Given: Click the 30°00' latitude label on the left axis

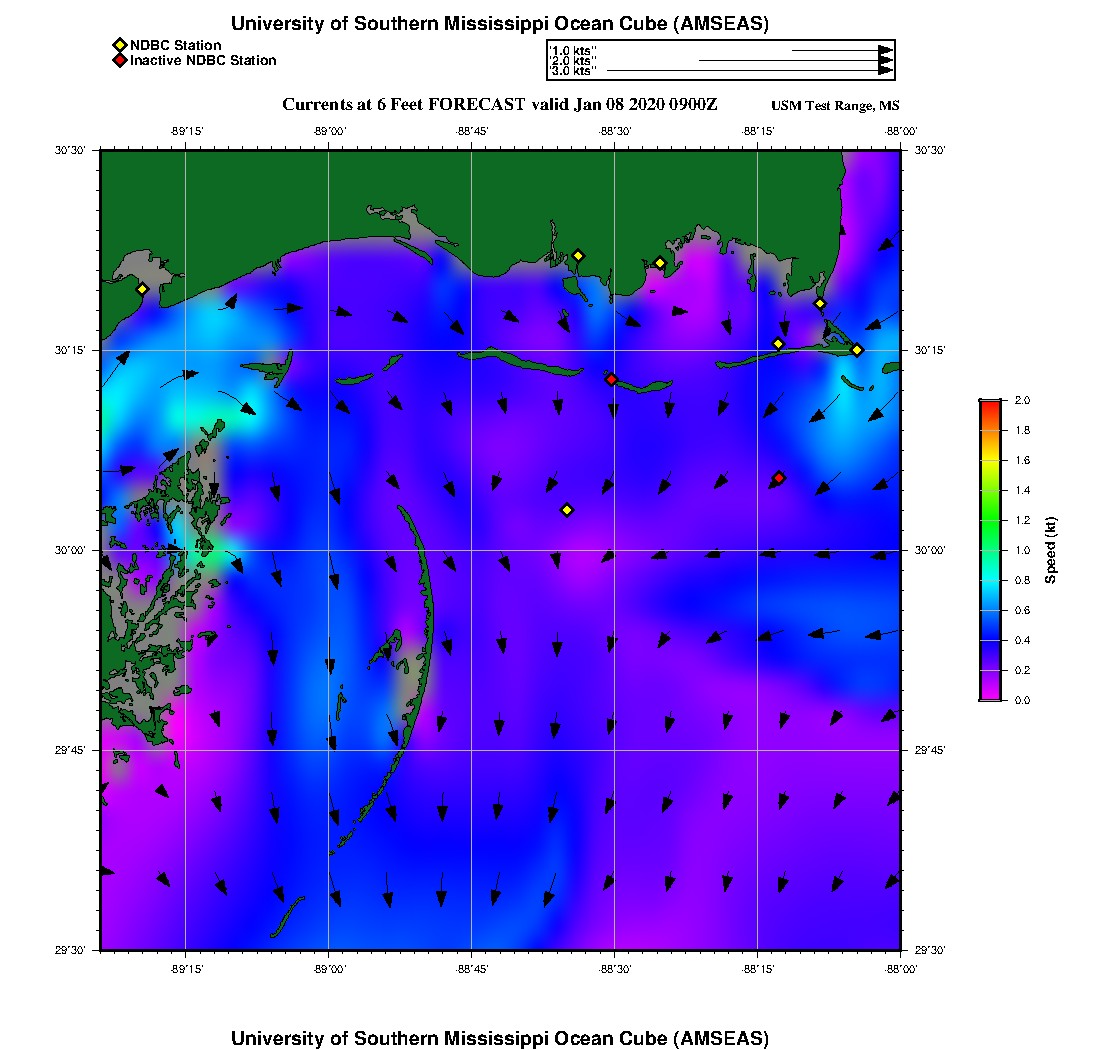Looking at the screenshot, I should tap(70, 550).
